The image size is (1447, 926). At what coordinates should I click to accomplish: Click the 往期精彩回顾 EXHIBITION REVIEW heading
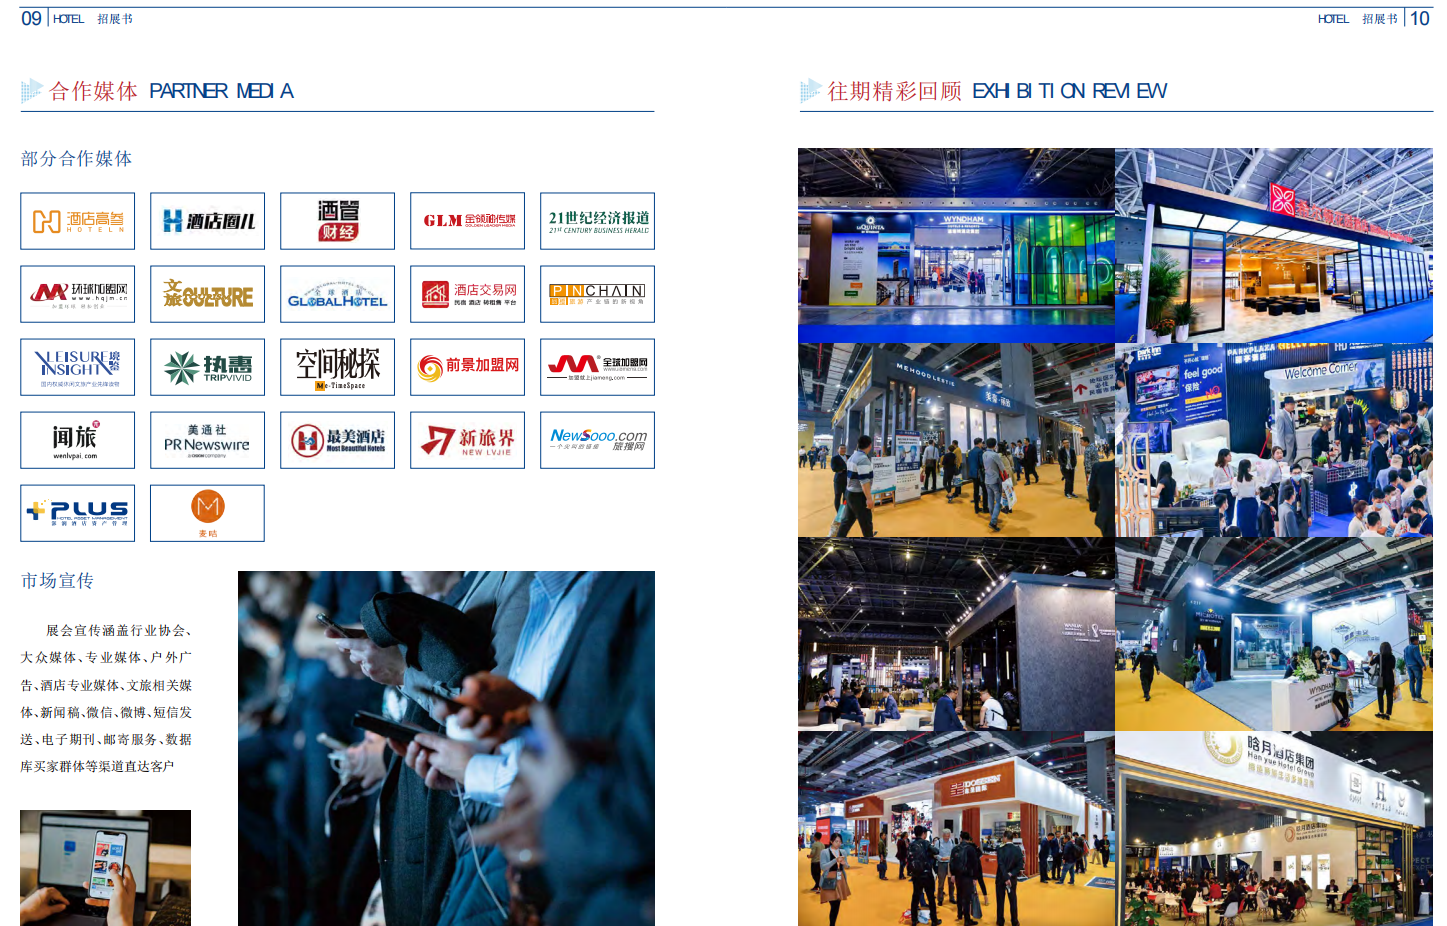997,91
